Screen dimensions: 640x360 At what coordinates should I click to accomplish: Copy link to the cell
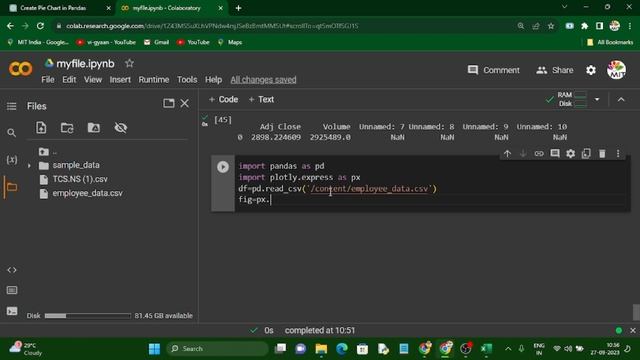[539, 153]
